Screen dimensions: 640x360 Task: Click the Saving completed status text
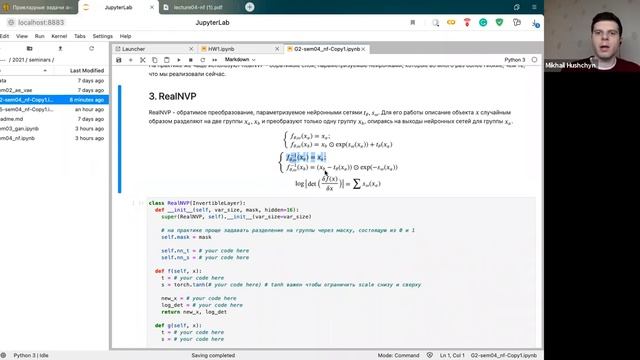point(213,356)
